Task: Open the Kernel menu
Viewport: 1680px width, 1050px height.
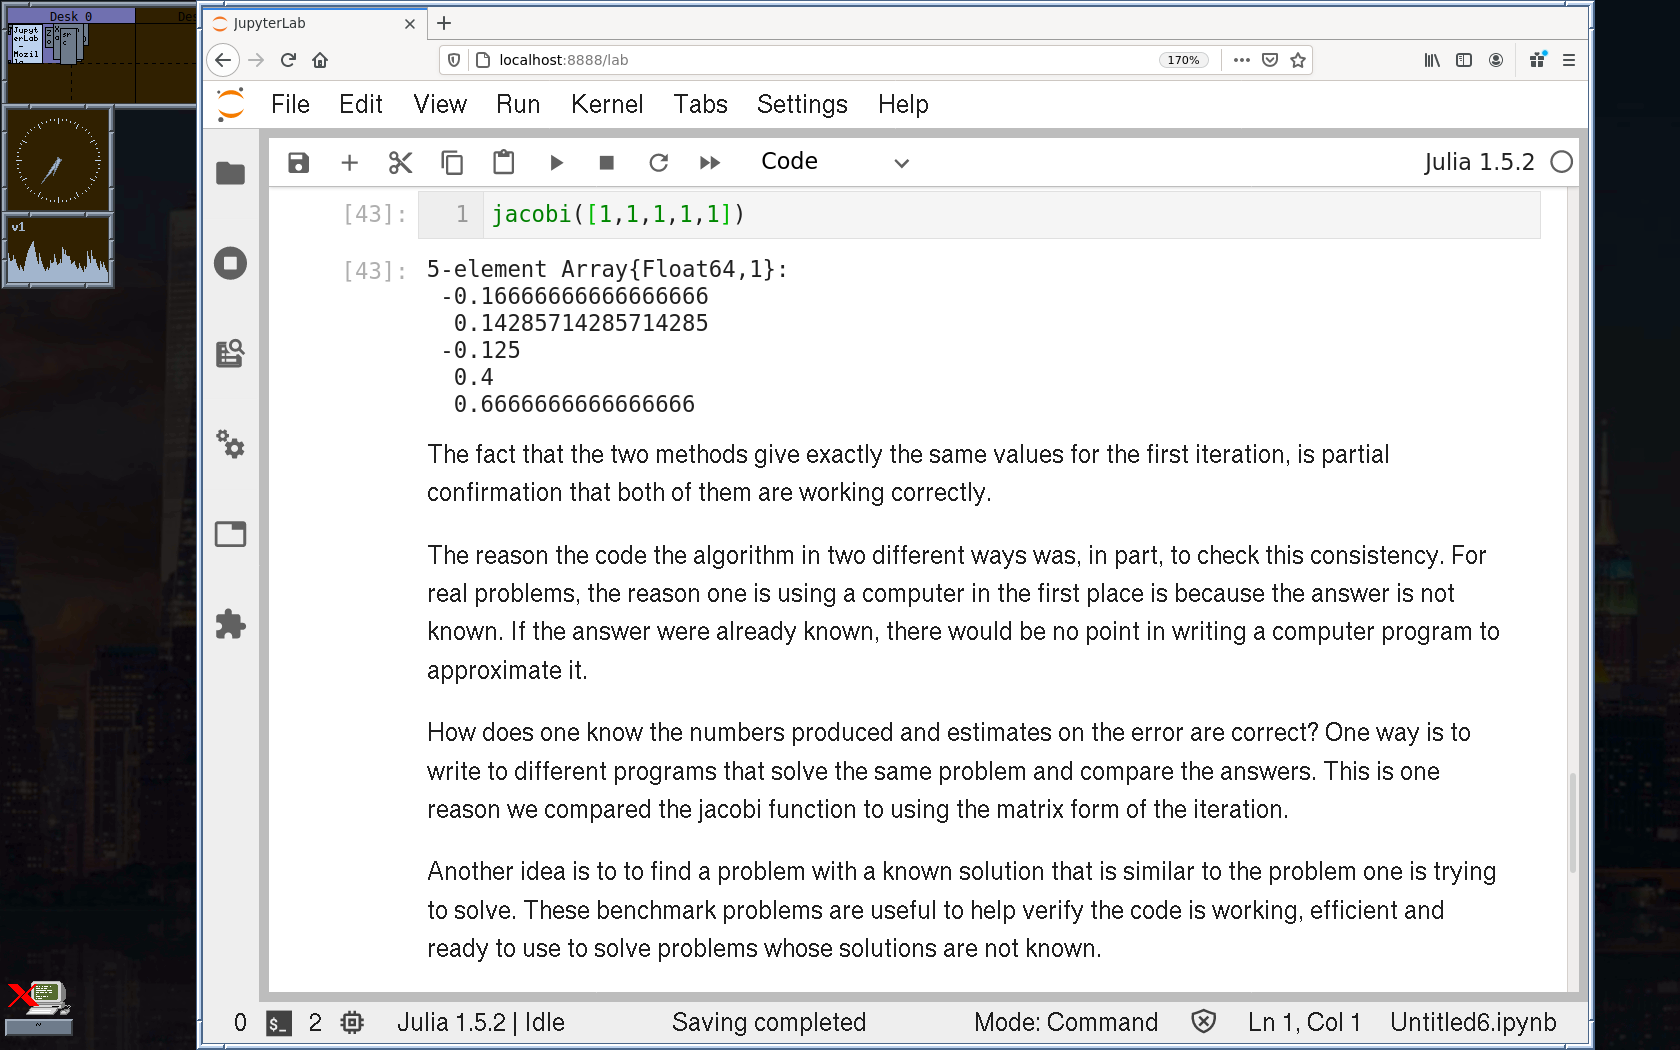Action: (606, 104)
